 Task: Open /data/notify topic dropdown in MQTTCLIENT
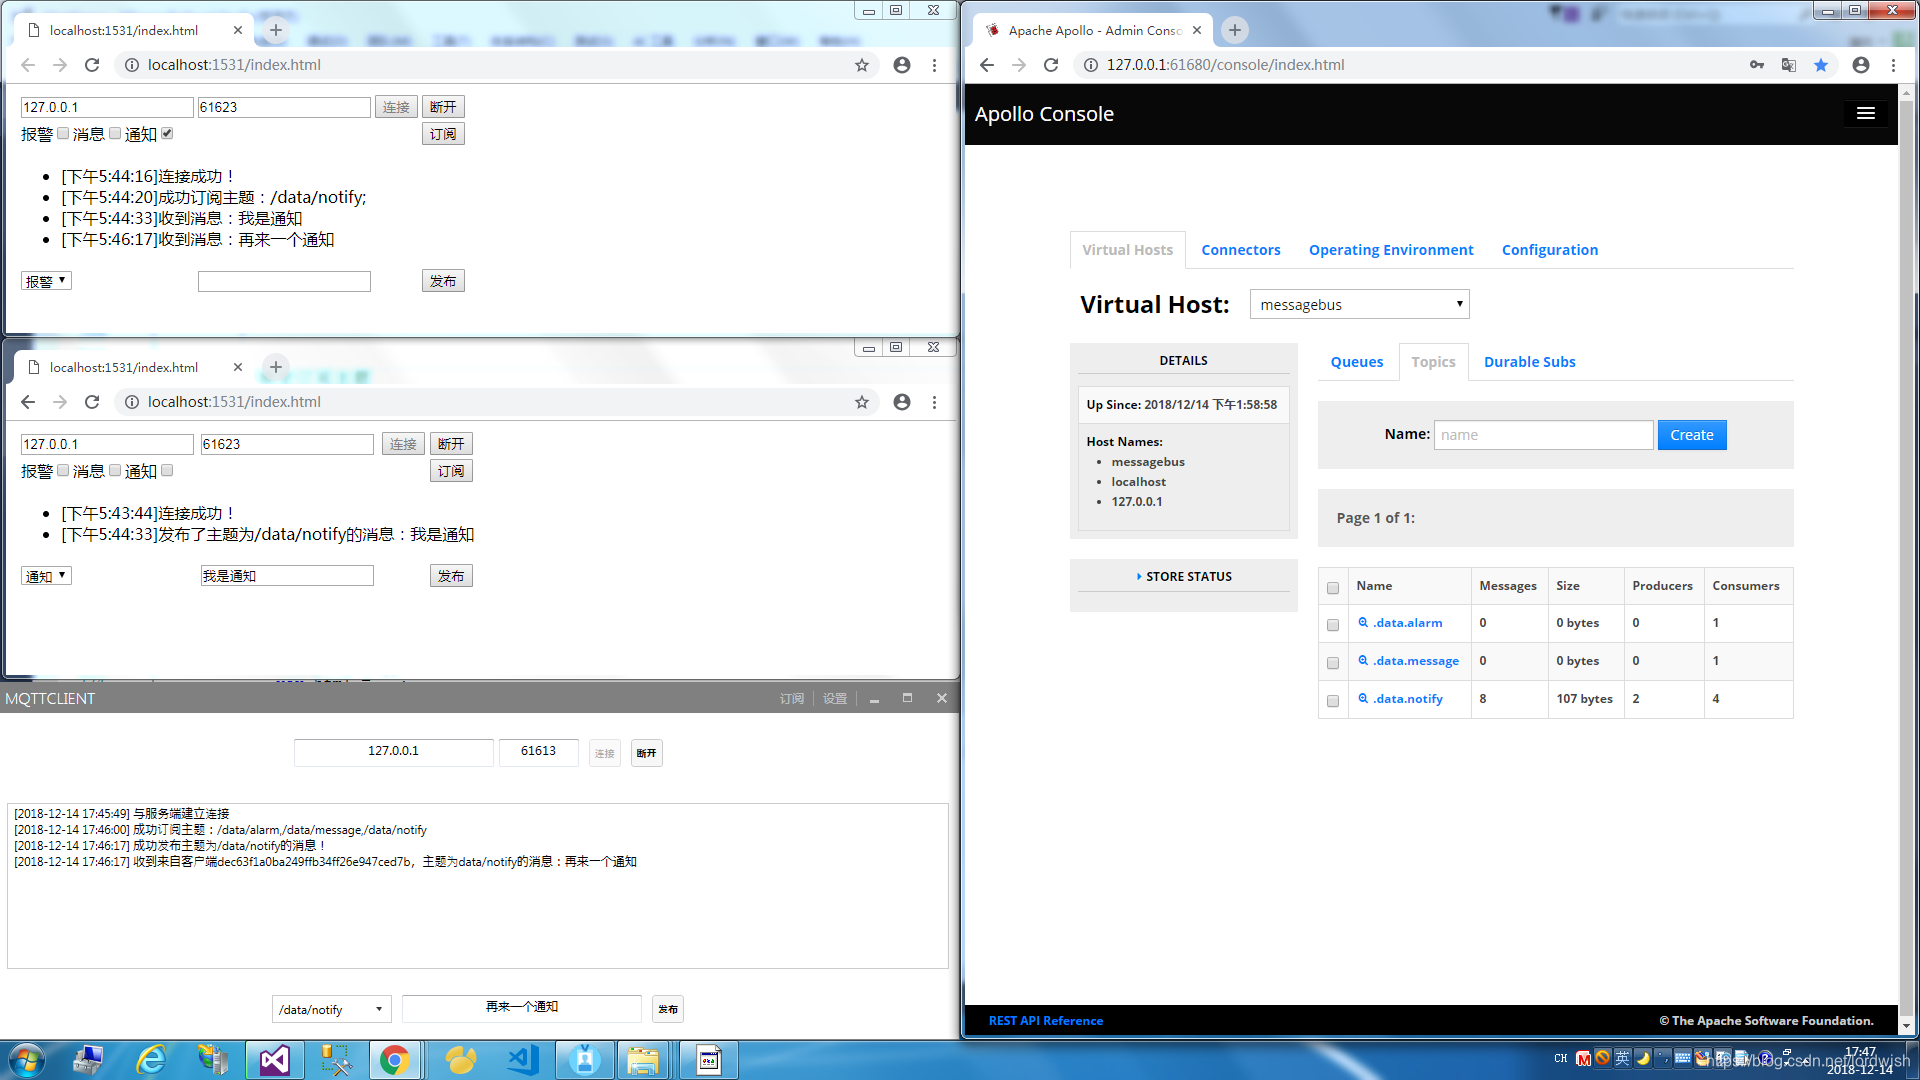point(331,1010)
